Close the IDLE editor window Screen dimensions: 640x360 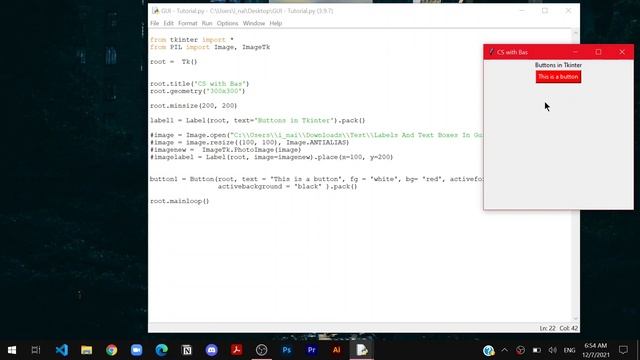(x=568, y=11)
